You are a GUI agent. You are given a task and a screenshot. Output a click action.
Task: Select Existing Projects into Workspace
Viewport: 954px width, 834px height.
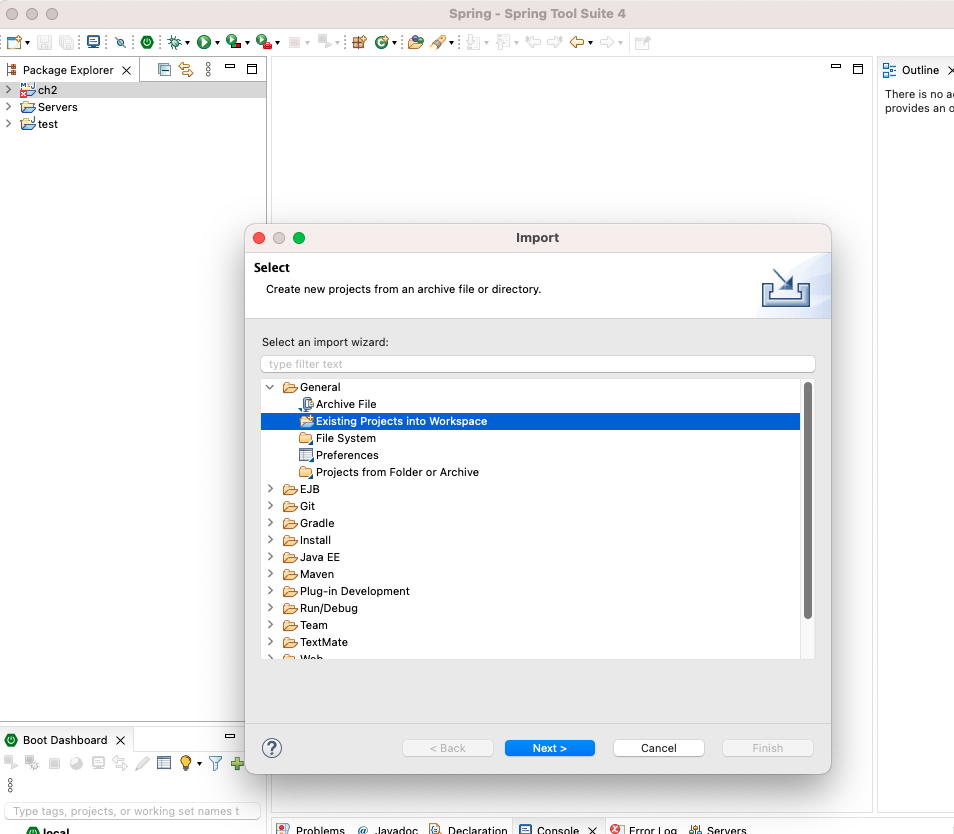(530, 421)
